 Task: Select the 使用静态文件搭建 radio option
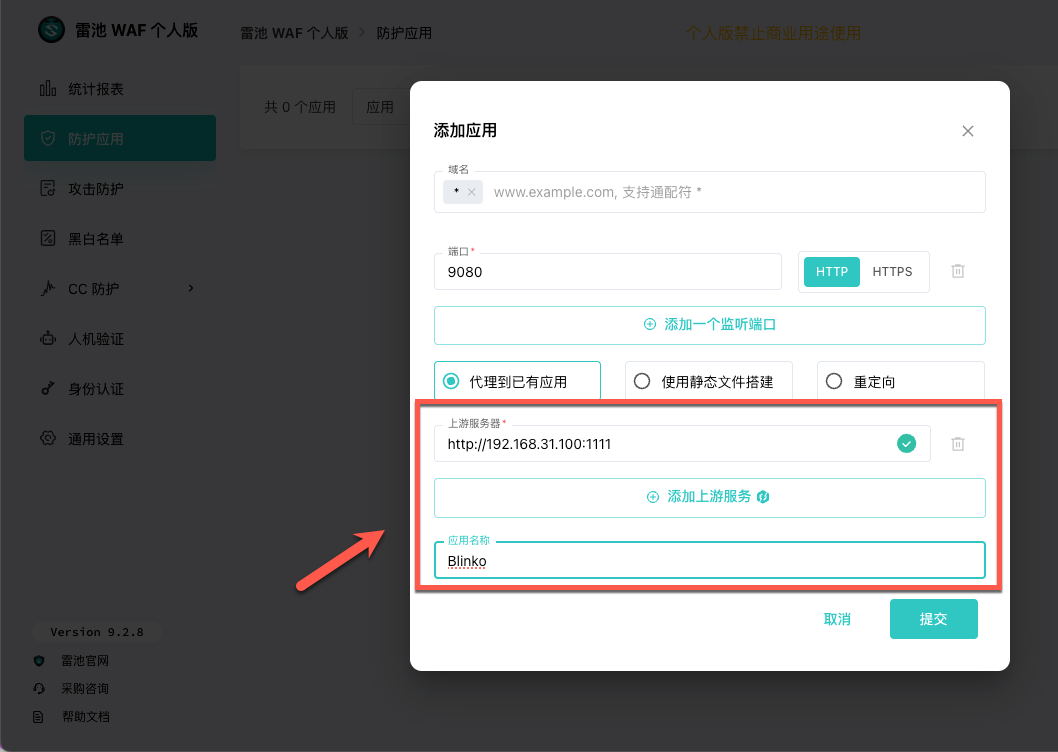tap(708, 381)
